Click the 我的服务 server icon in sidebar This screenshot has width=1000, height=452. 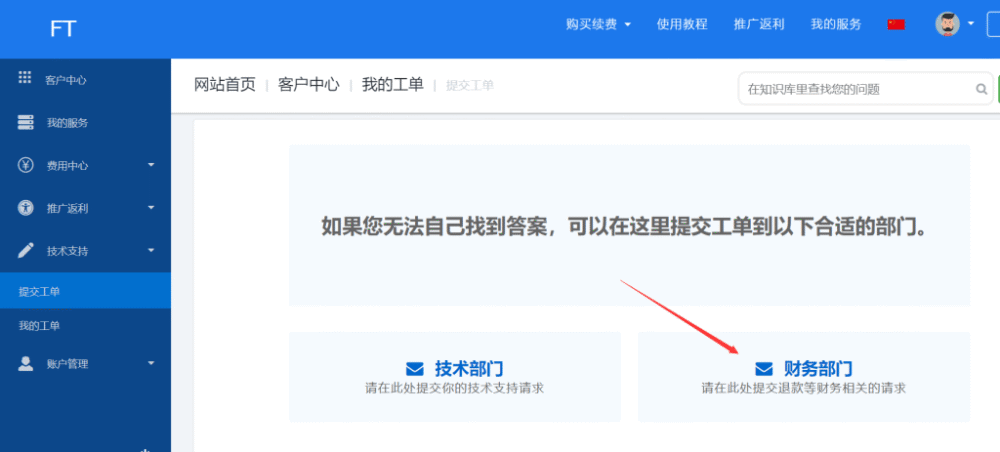pos(26,122)
